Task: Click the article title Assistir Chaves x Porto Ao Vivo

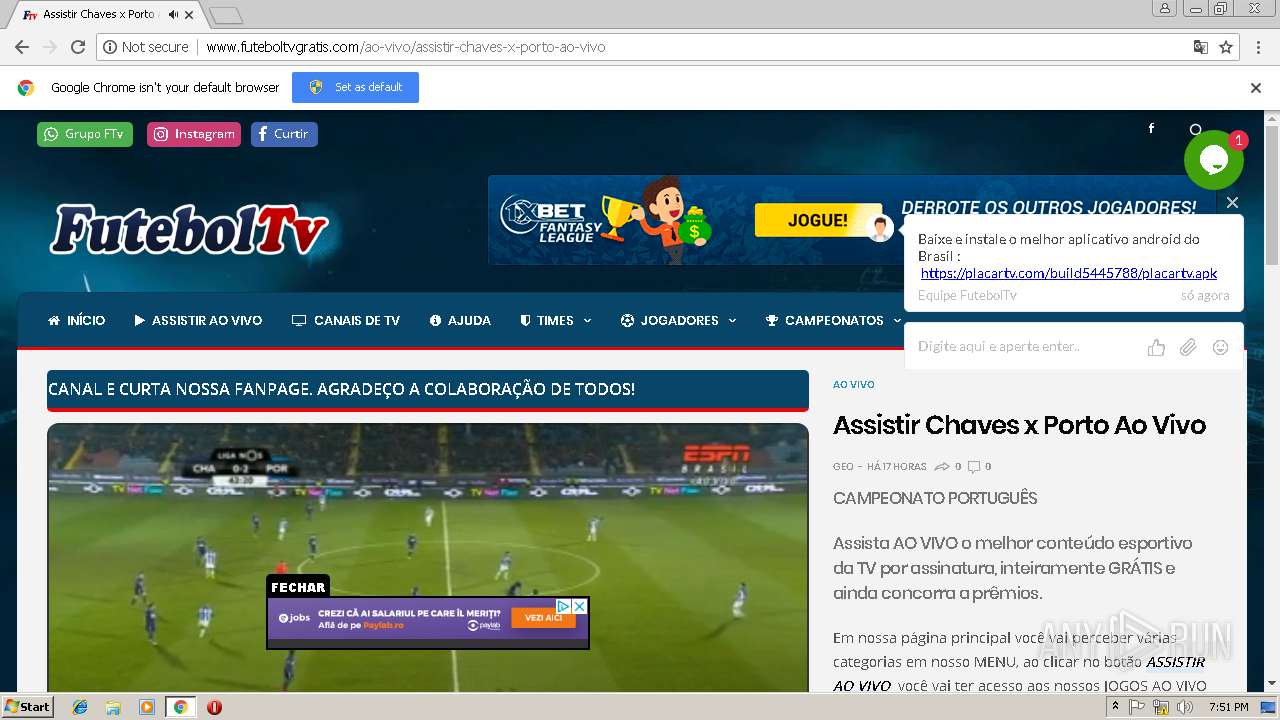Action: click(1019, 425)
